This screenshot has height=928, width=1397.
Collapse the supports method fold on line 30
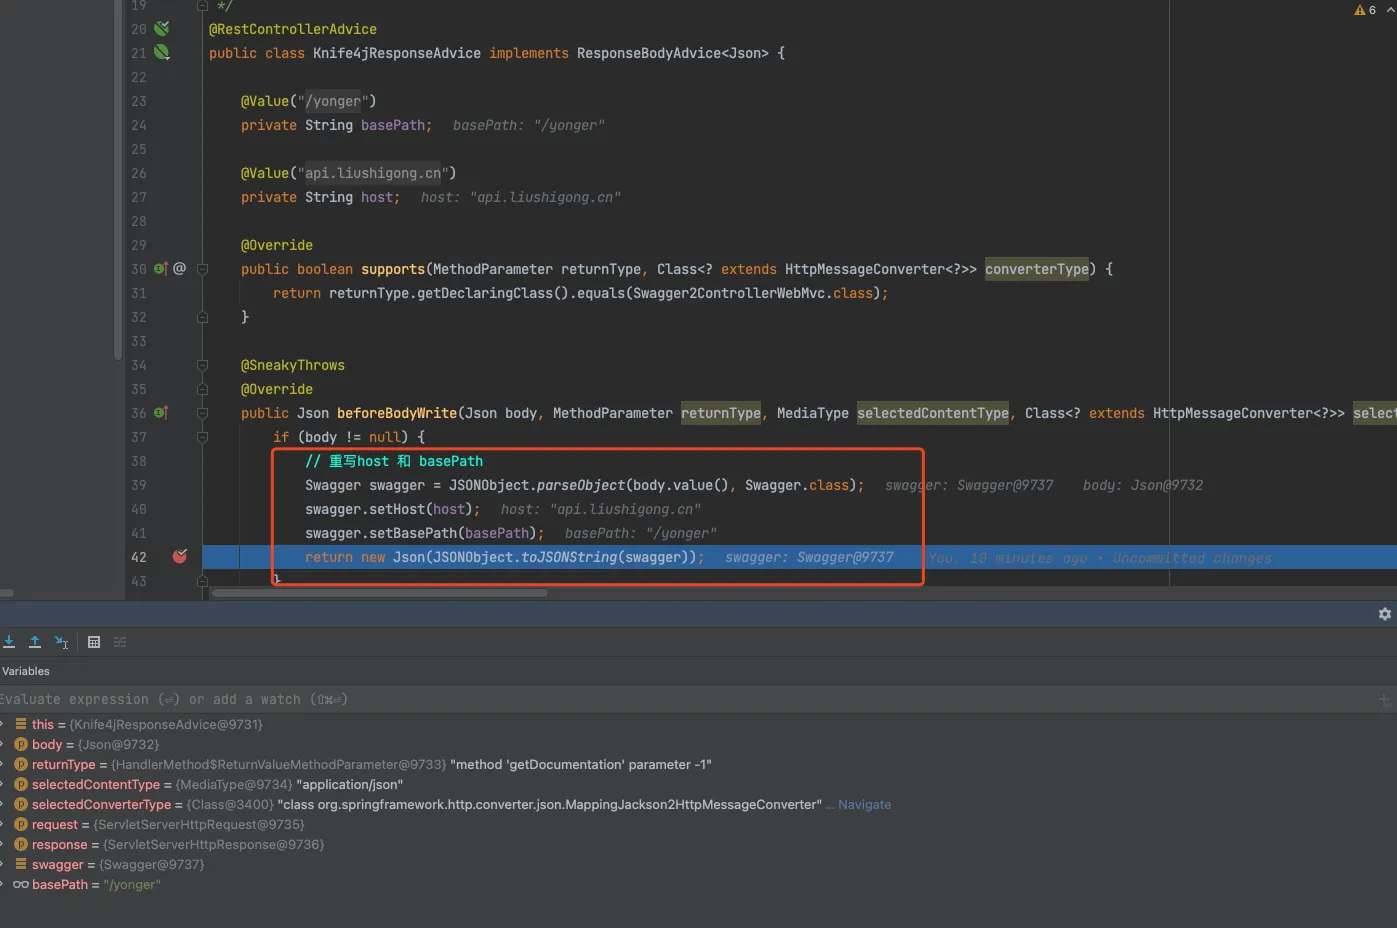(202, 269)
